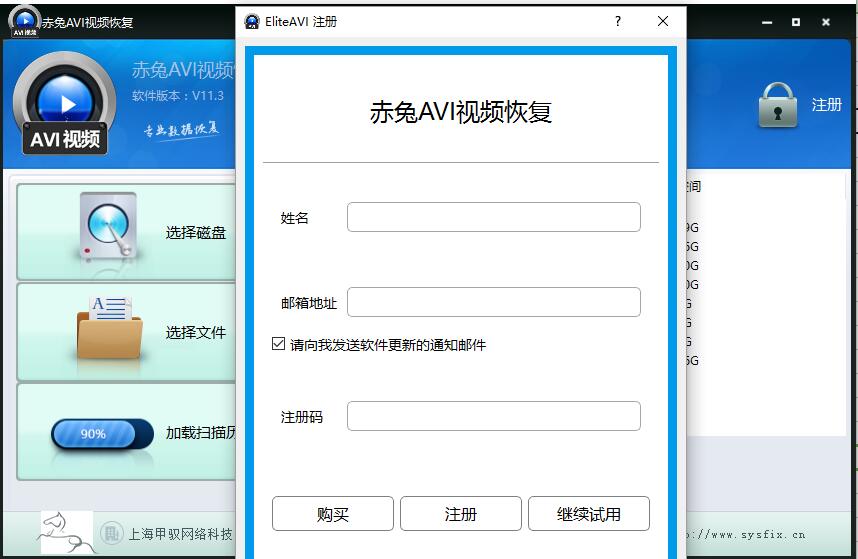Click the lock icon next to 注册
858x559 pixels.
pos(778,105)
